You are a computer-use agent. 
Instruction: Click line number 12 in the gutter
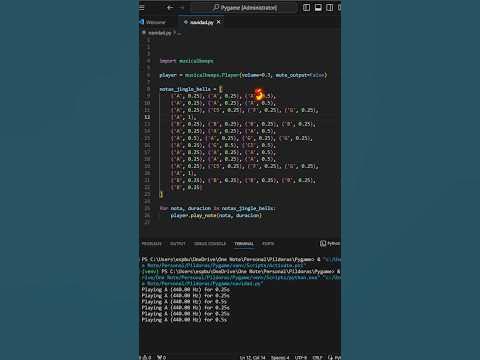click(x=147, y=117)
